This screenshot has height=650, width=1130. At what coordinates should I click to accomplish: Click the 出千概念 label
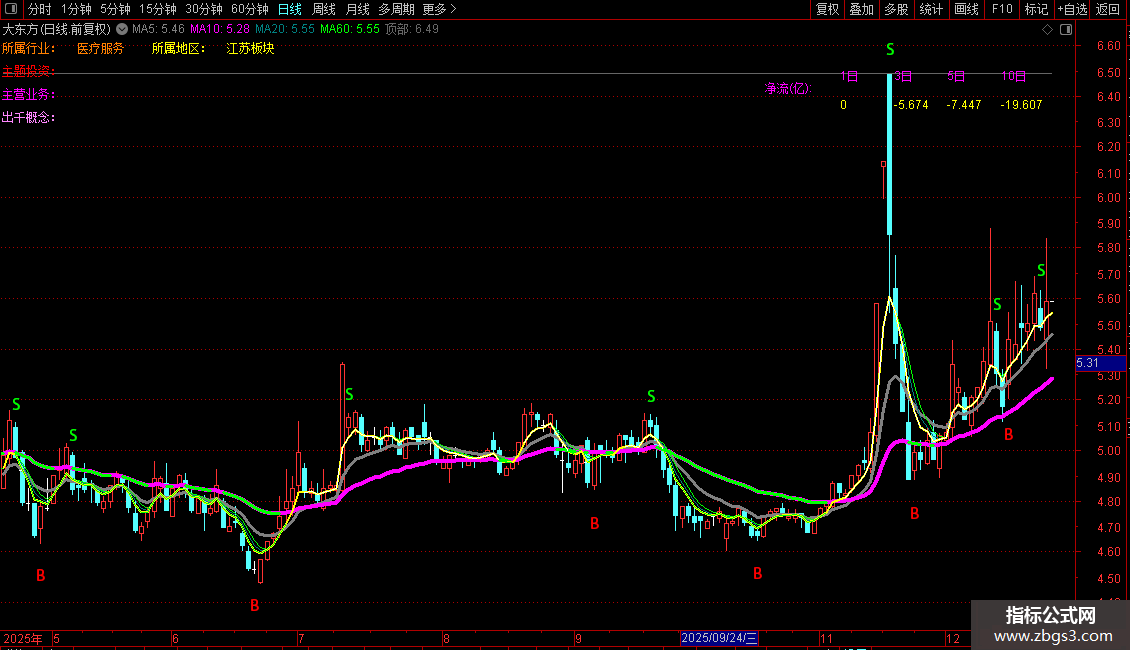point(28,117)
